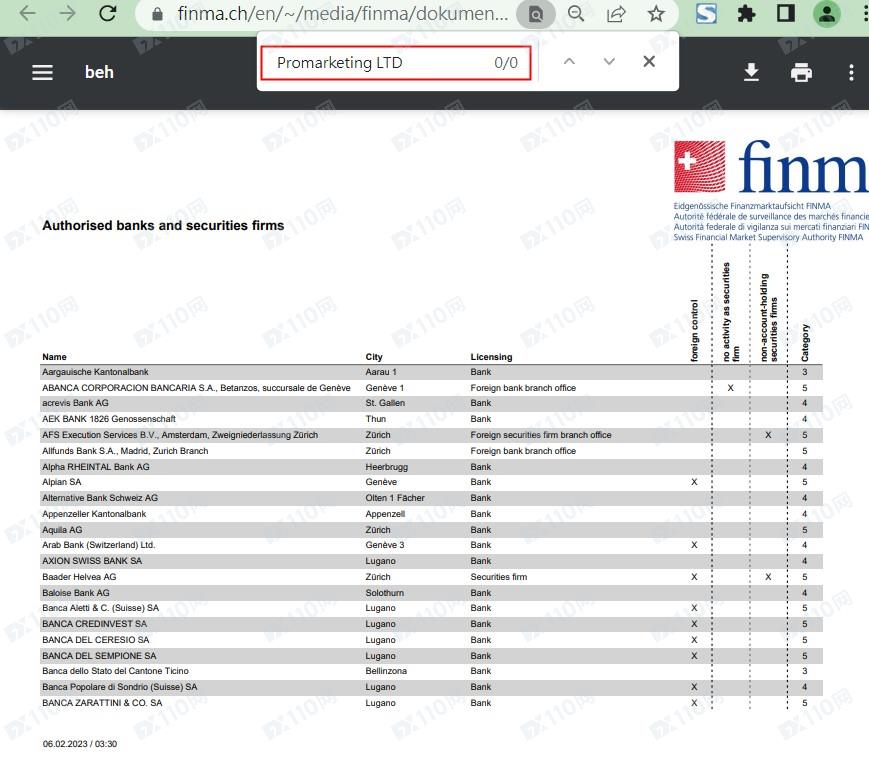Screen dimensions: 869x761
Task: Select Alpha RHEINTAL Bank AG entry
Action: tap(96, 467)
